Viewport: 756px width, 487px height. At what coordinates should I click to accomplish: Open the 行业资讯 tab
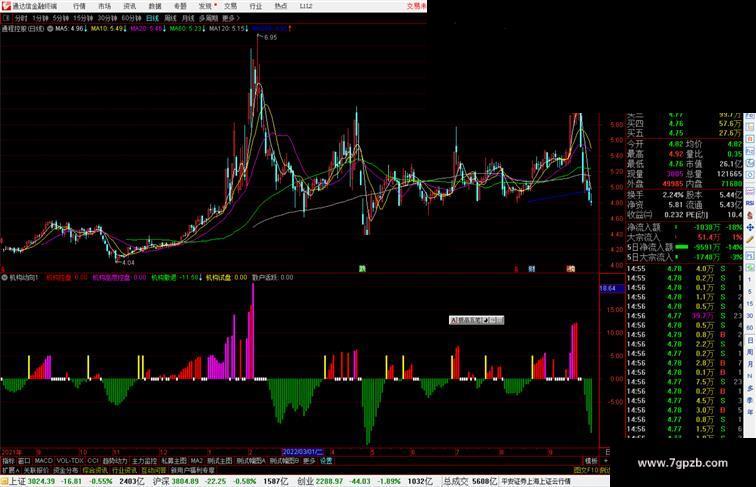pos(124,470)
